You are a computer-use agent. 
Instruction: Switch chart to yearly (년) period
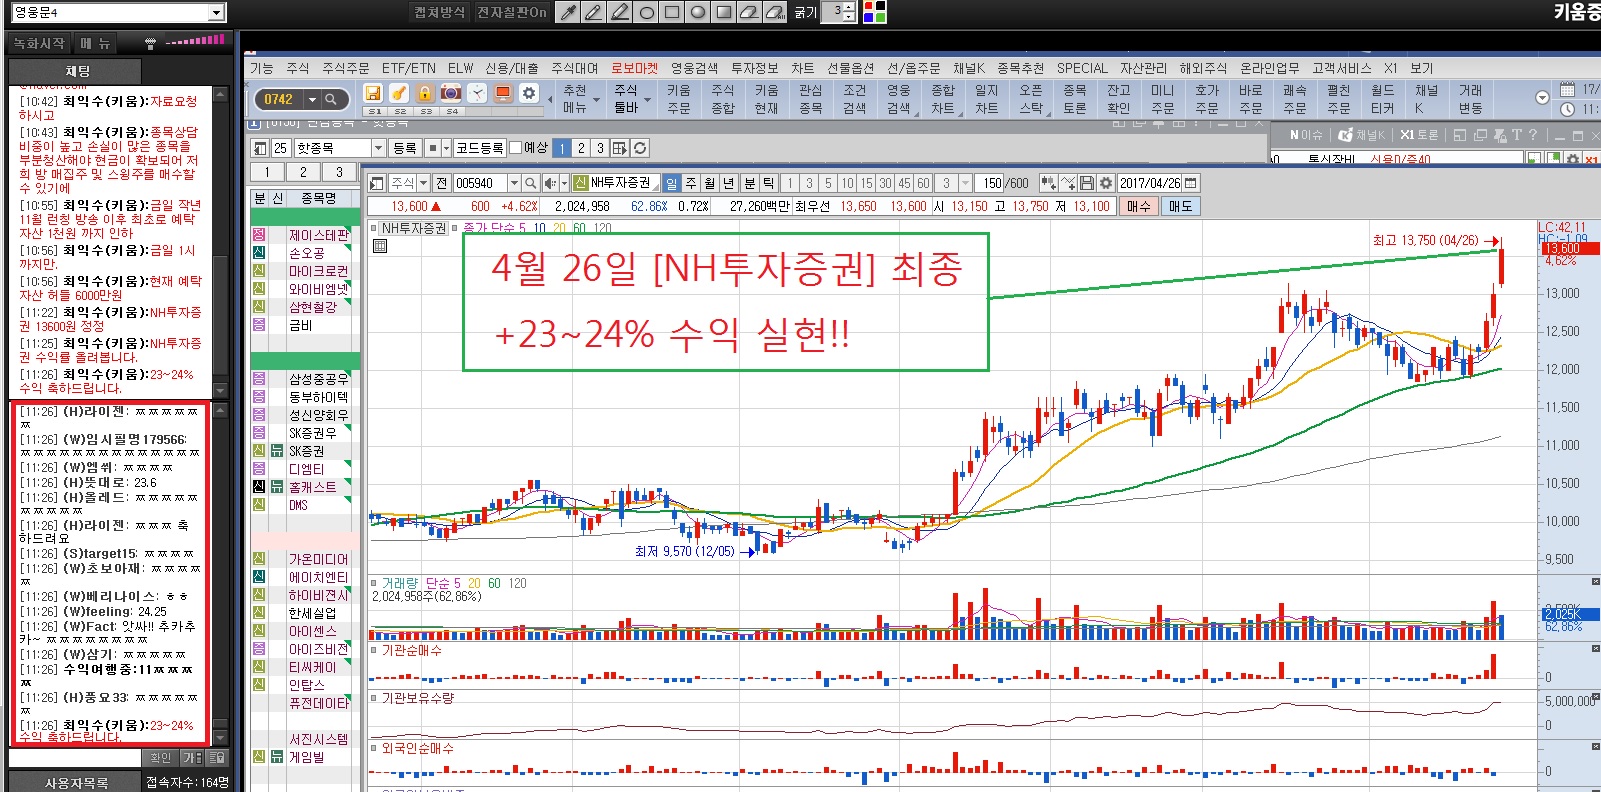(729, 183)
